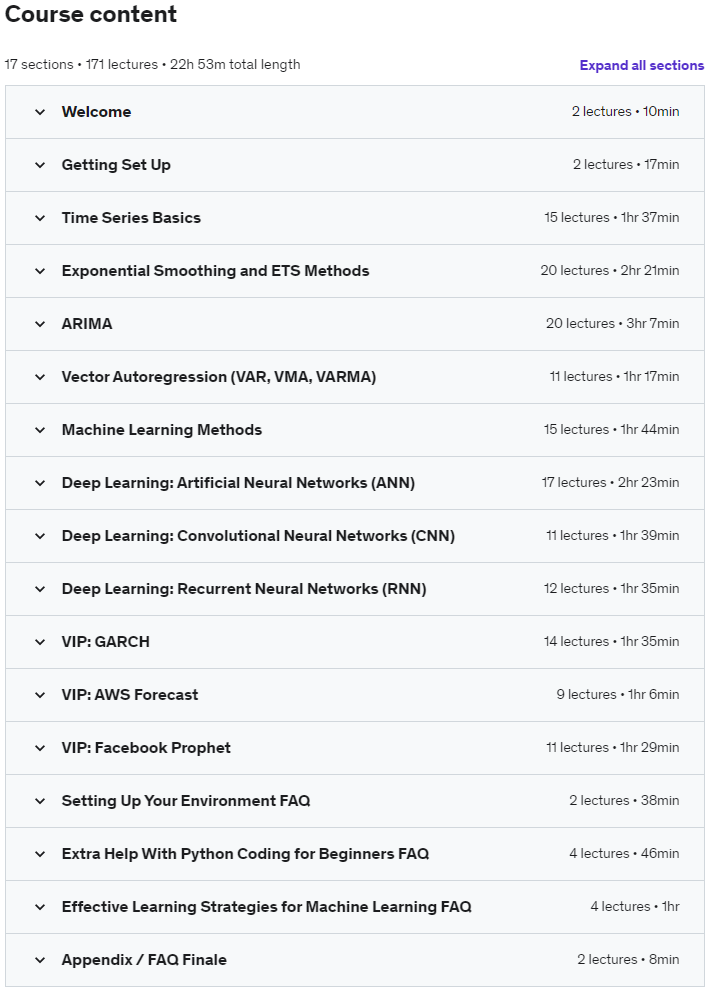Expand the VIP: GARCH chevron

click(40, 642)
